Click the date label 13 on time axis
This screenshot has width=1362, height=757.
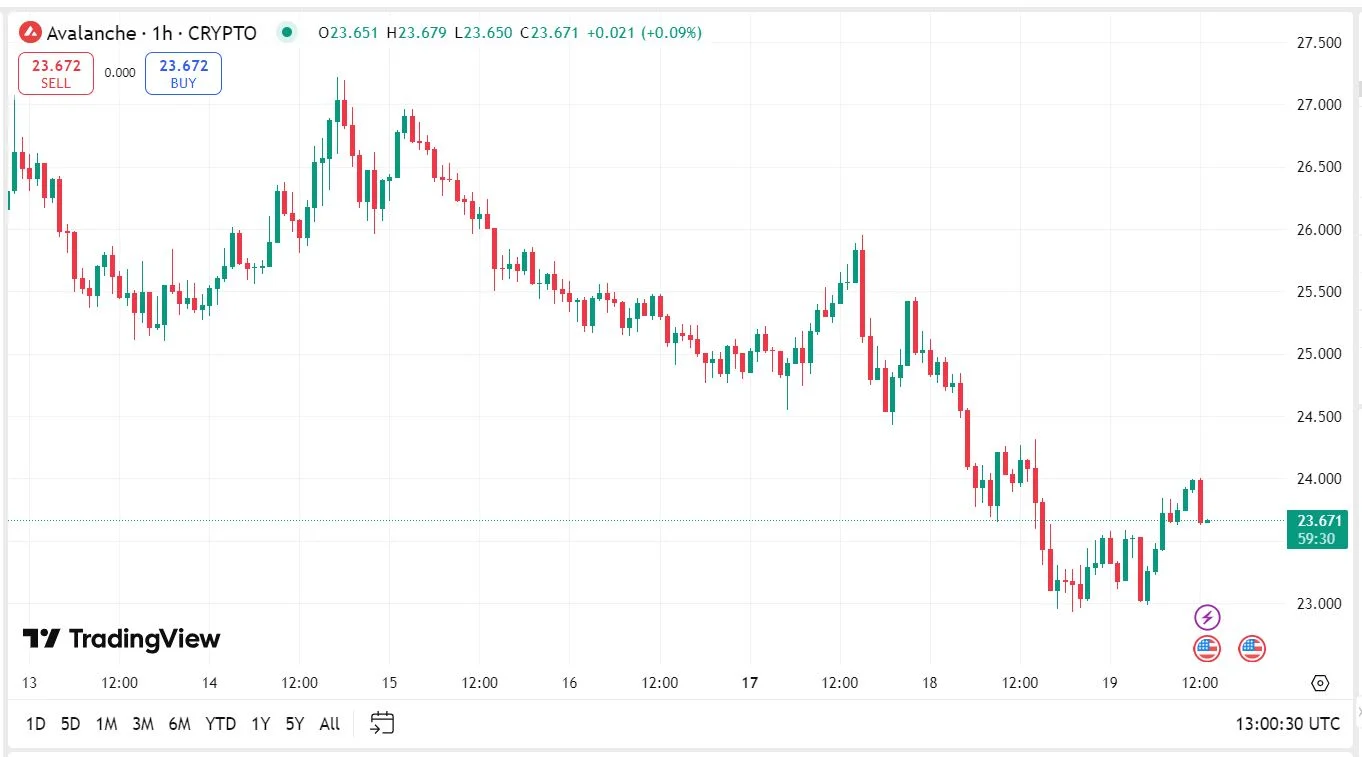coord(29,683)
